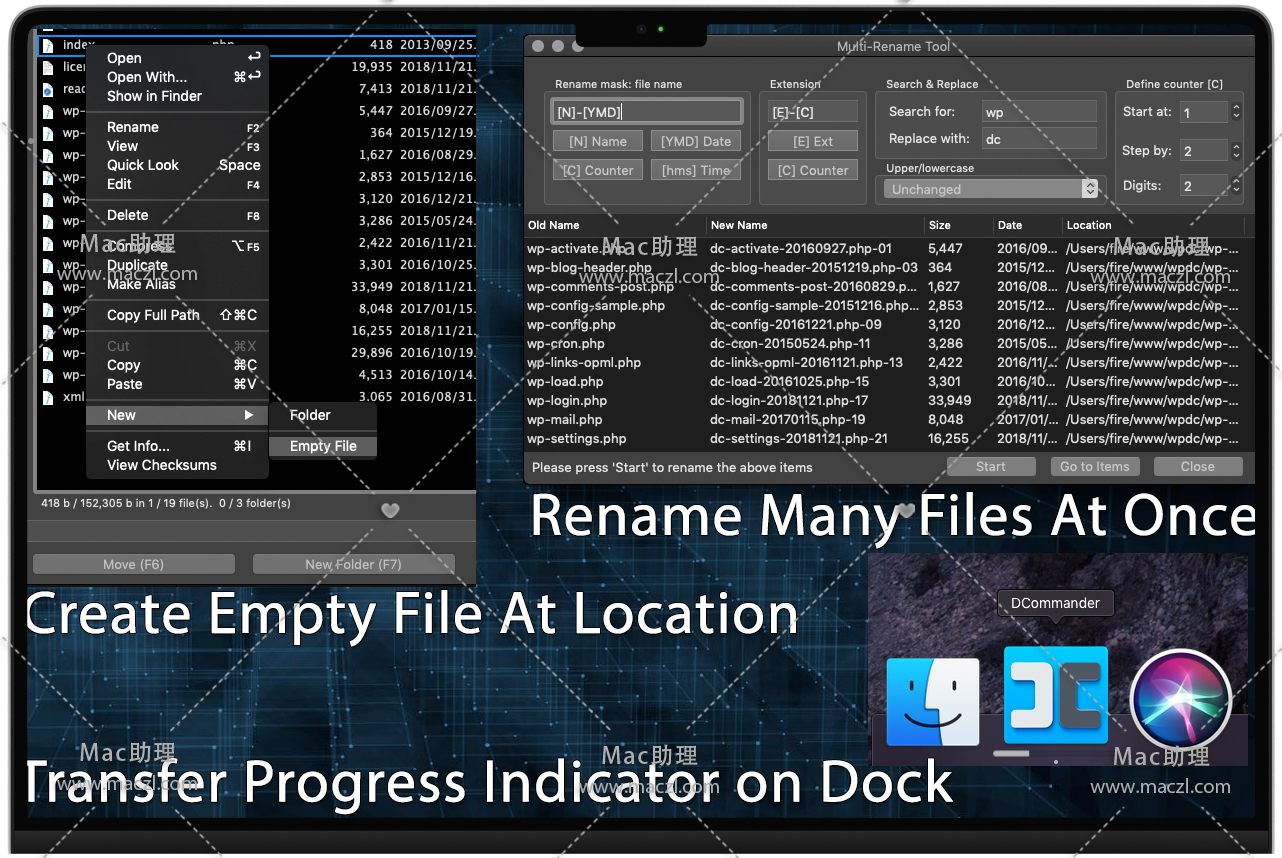Click Close at the bottom of Multi-Rename Tool
This screenshot has width=1282, height=858.
click(x=1198, y=467)
